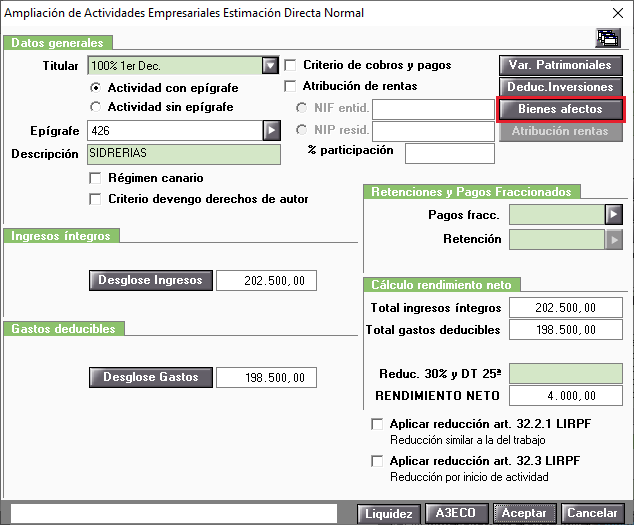Click the Total gastos deducibles value field
The height and width of the screenshot is (525, 634).
tap(566, 330)
